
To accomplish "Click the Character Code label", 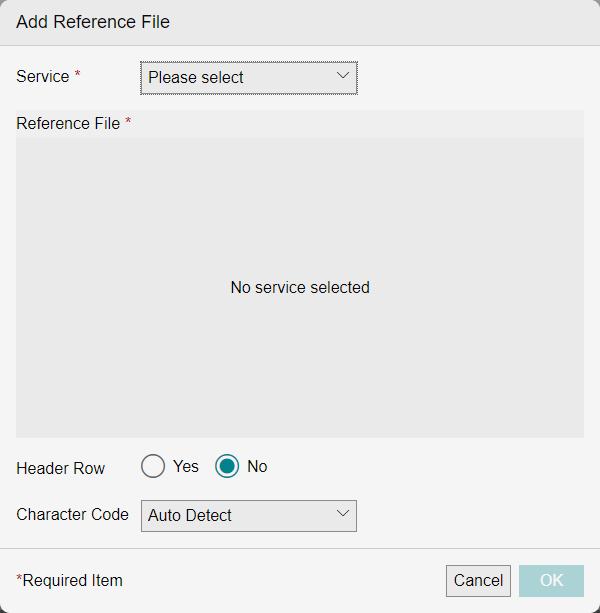I will [72, 514].
